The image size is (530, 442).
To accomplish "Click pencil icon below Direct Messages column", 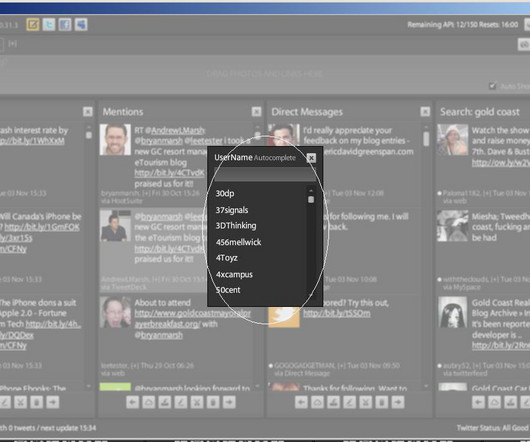I will coord(350,402).
